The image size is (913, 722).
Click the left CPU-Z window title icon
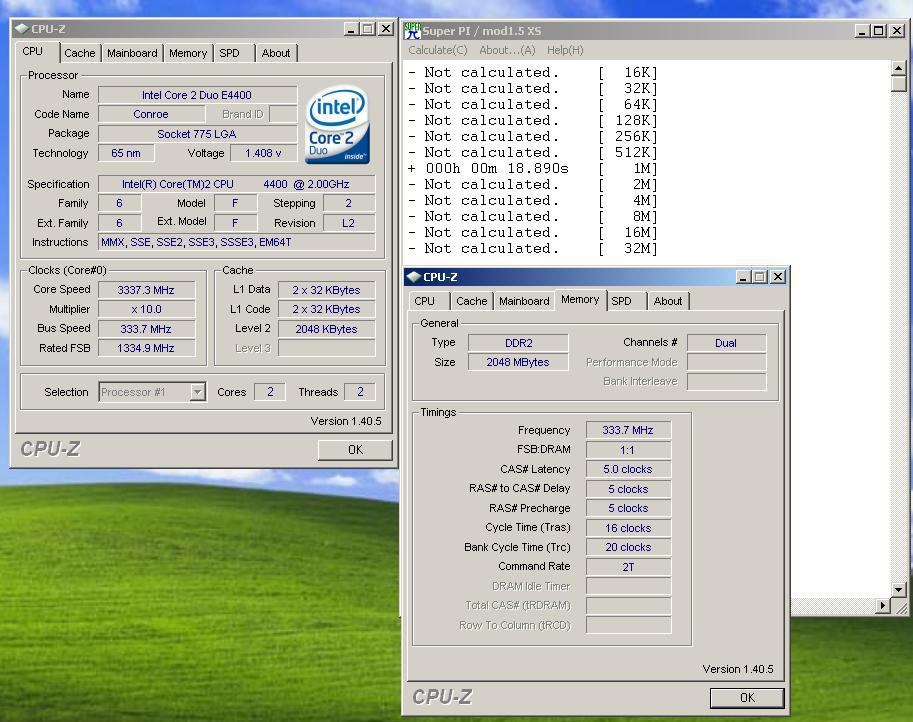click(x=22, y=29)
